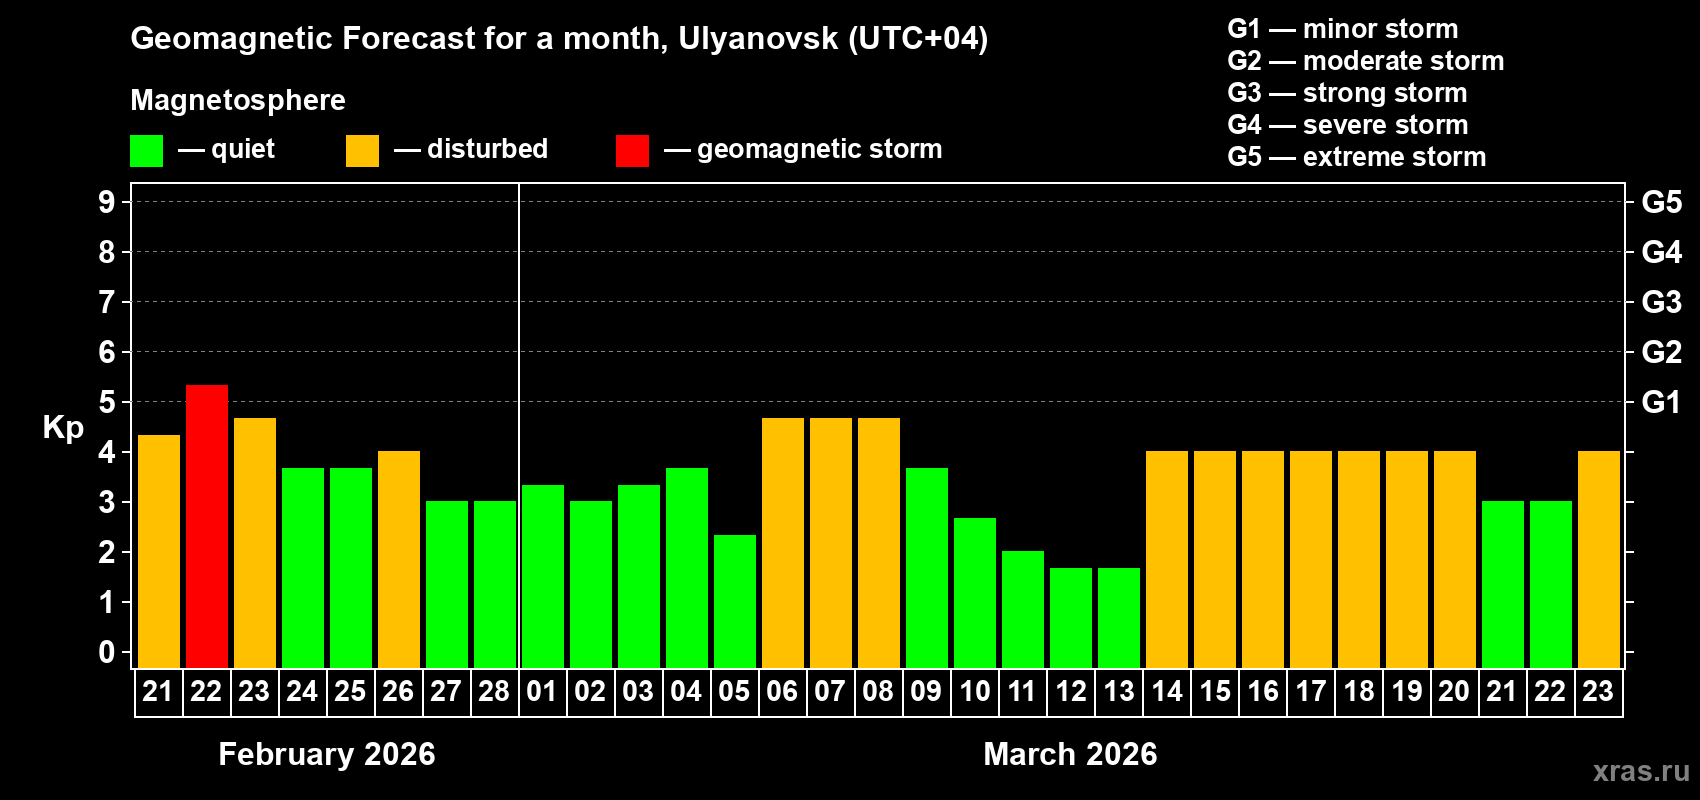Click the red geomagnetic storm legend swatch

[632, 151]
